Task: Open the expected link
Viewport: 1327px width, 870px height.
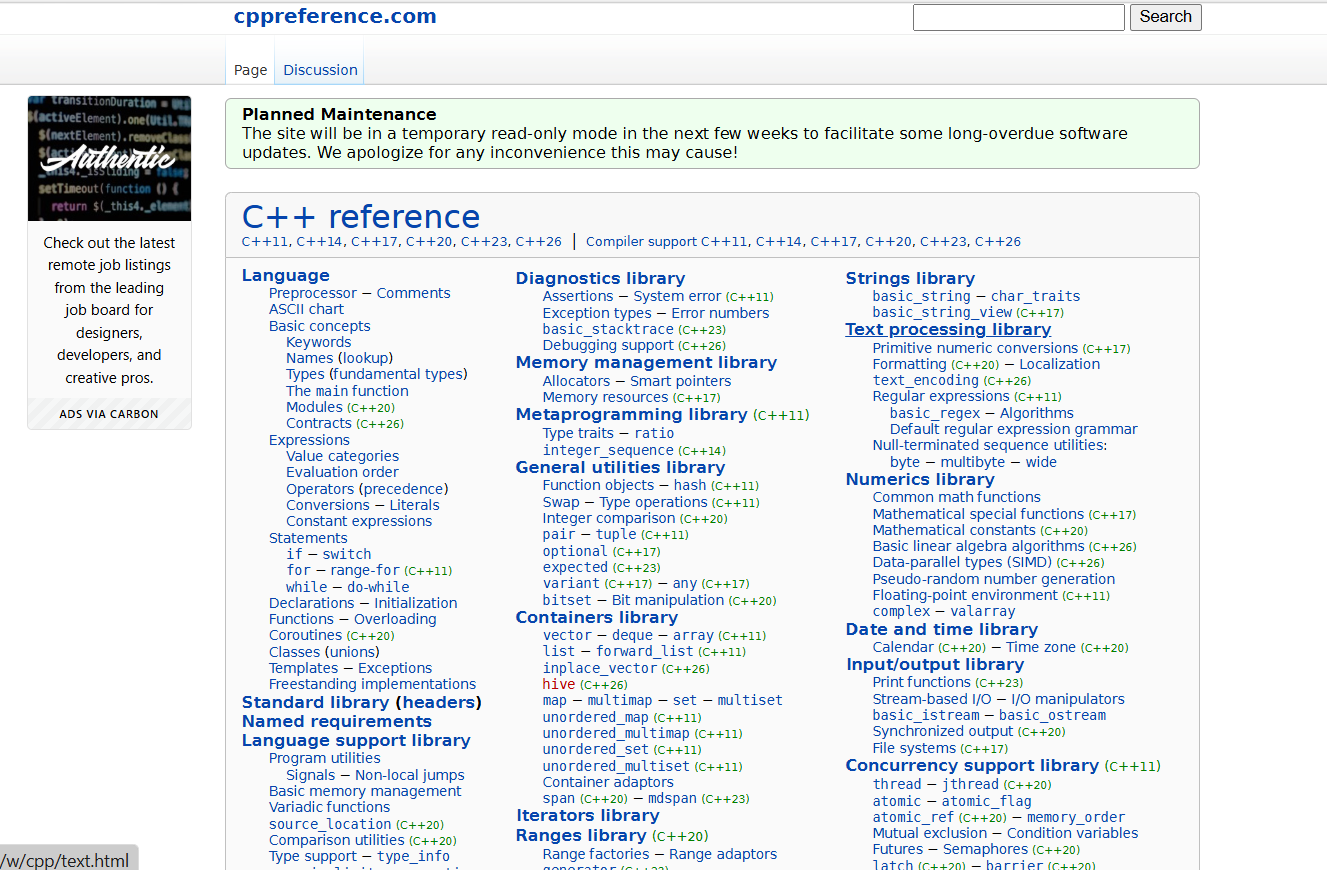Action: (575, 567)
